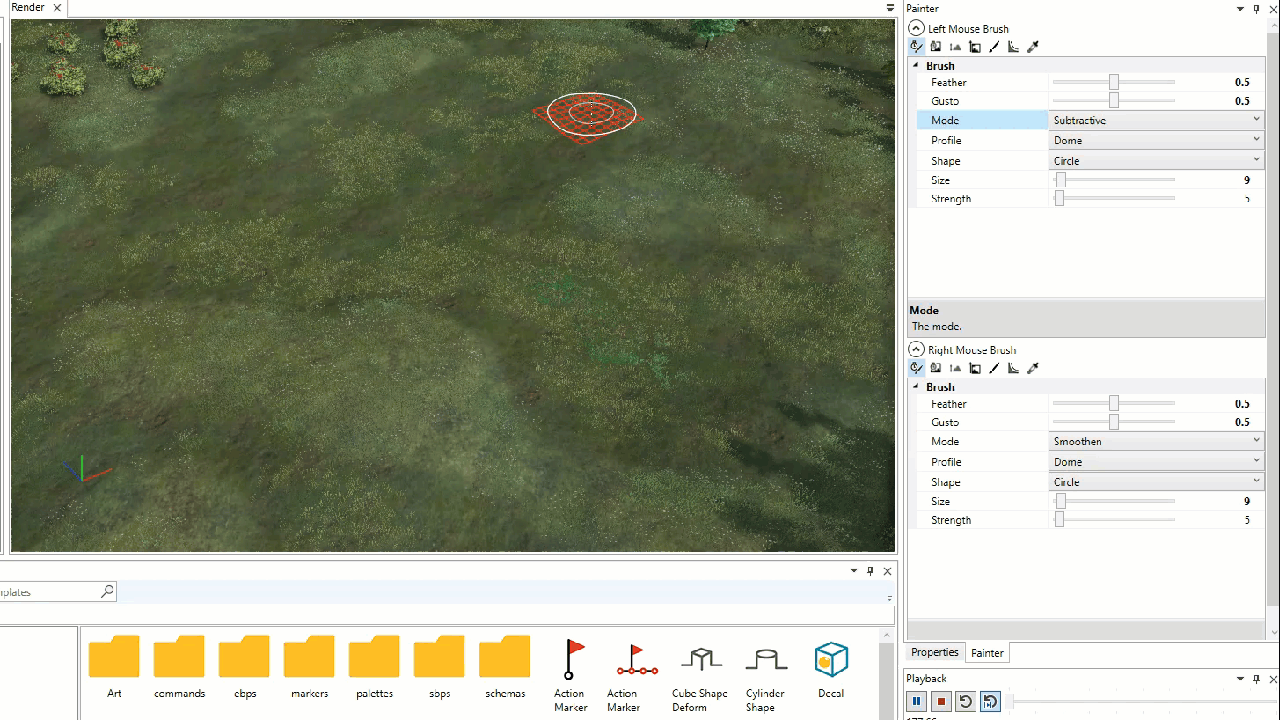Collapse the Left Mouse Brush section
The height and width of the screenshot is (720, 1280).
pos(916,29)
